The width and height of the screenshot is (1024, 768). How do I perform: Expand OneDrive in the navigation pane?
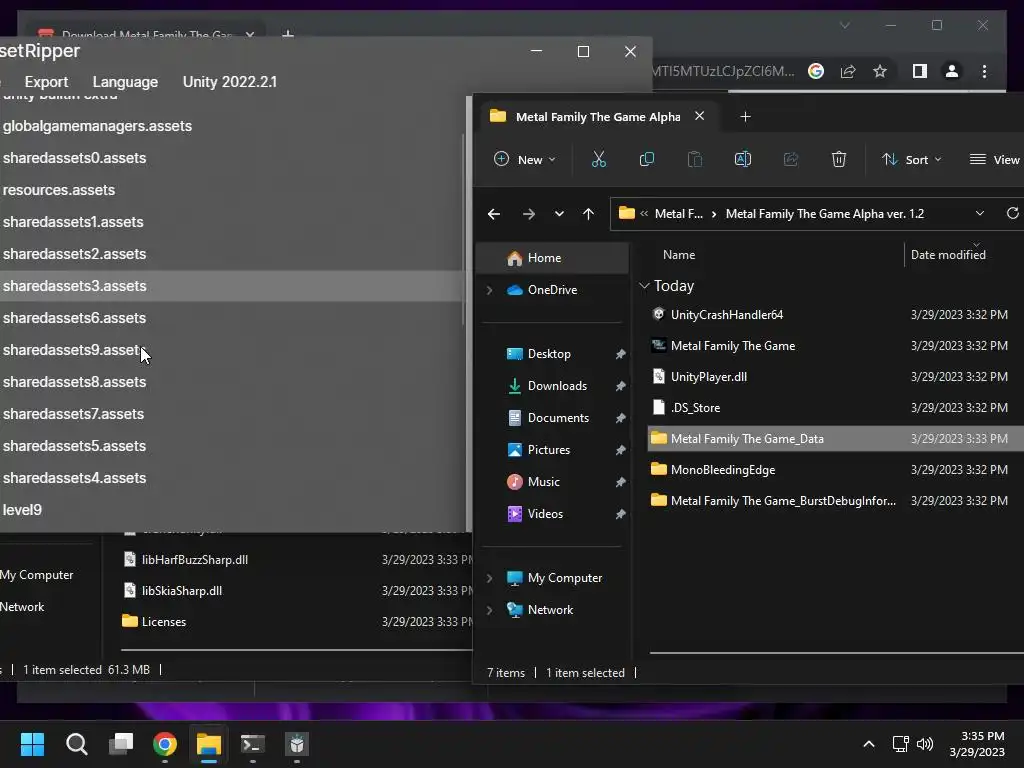489,290
